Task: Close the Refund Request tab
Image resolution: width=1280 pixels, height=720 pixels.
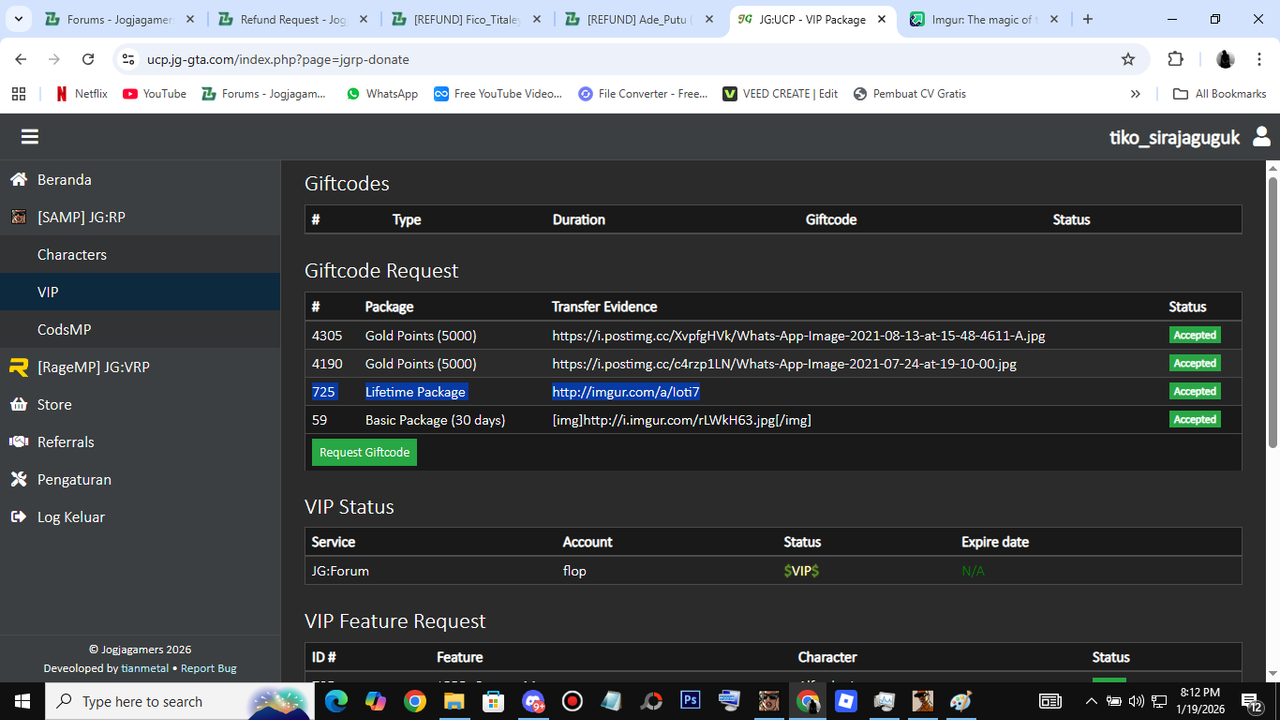Action: (363, 19)
